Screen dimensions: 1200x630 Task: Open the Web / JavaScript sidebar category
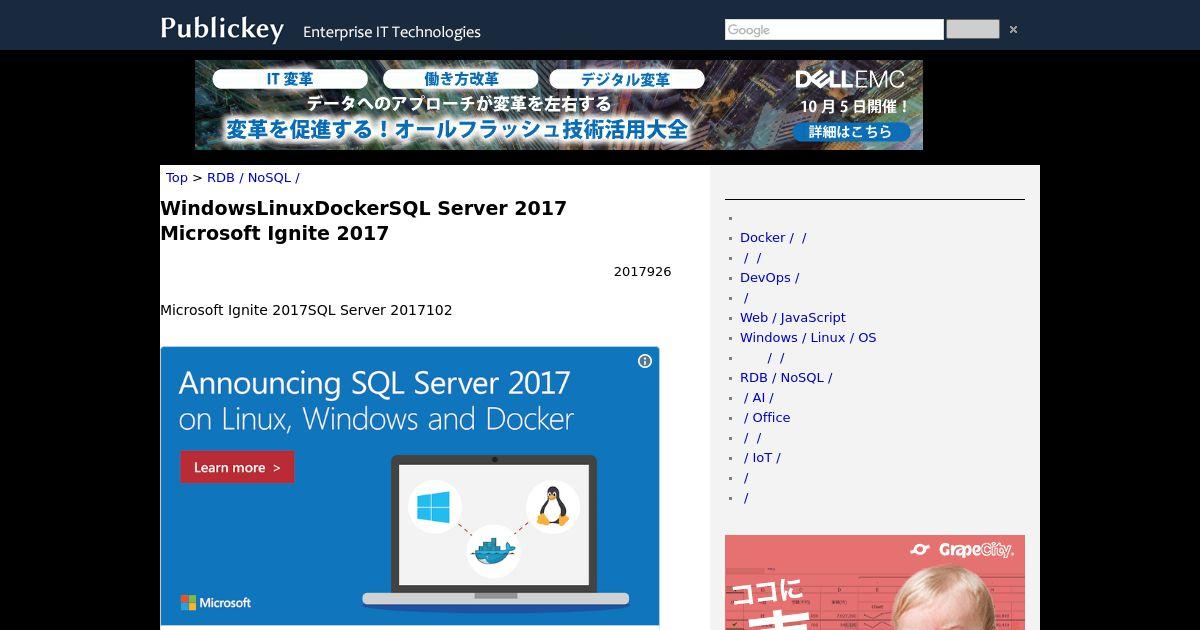[x=793, y=318]
